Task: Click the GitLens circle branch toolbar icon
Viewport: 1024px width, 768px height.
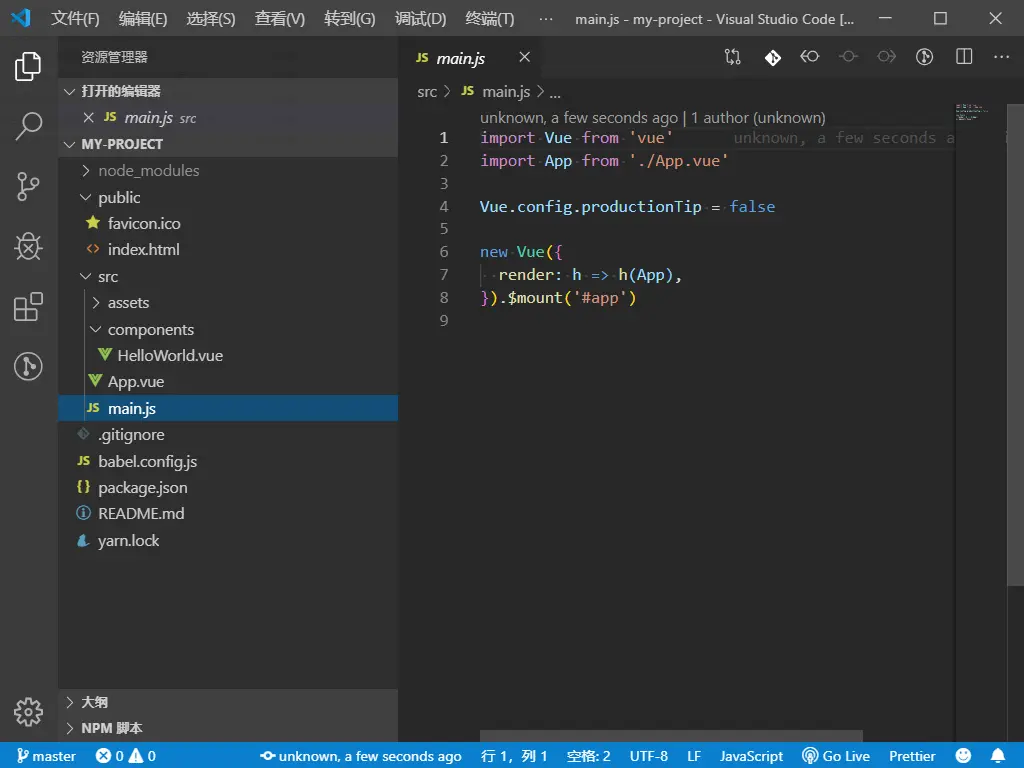Action: point(925,57)
